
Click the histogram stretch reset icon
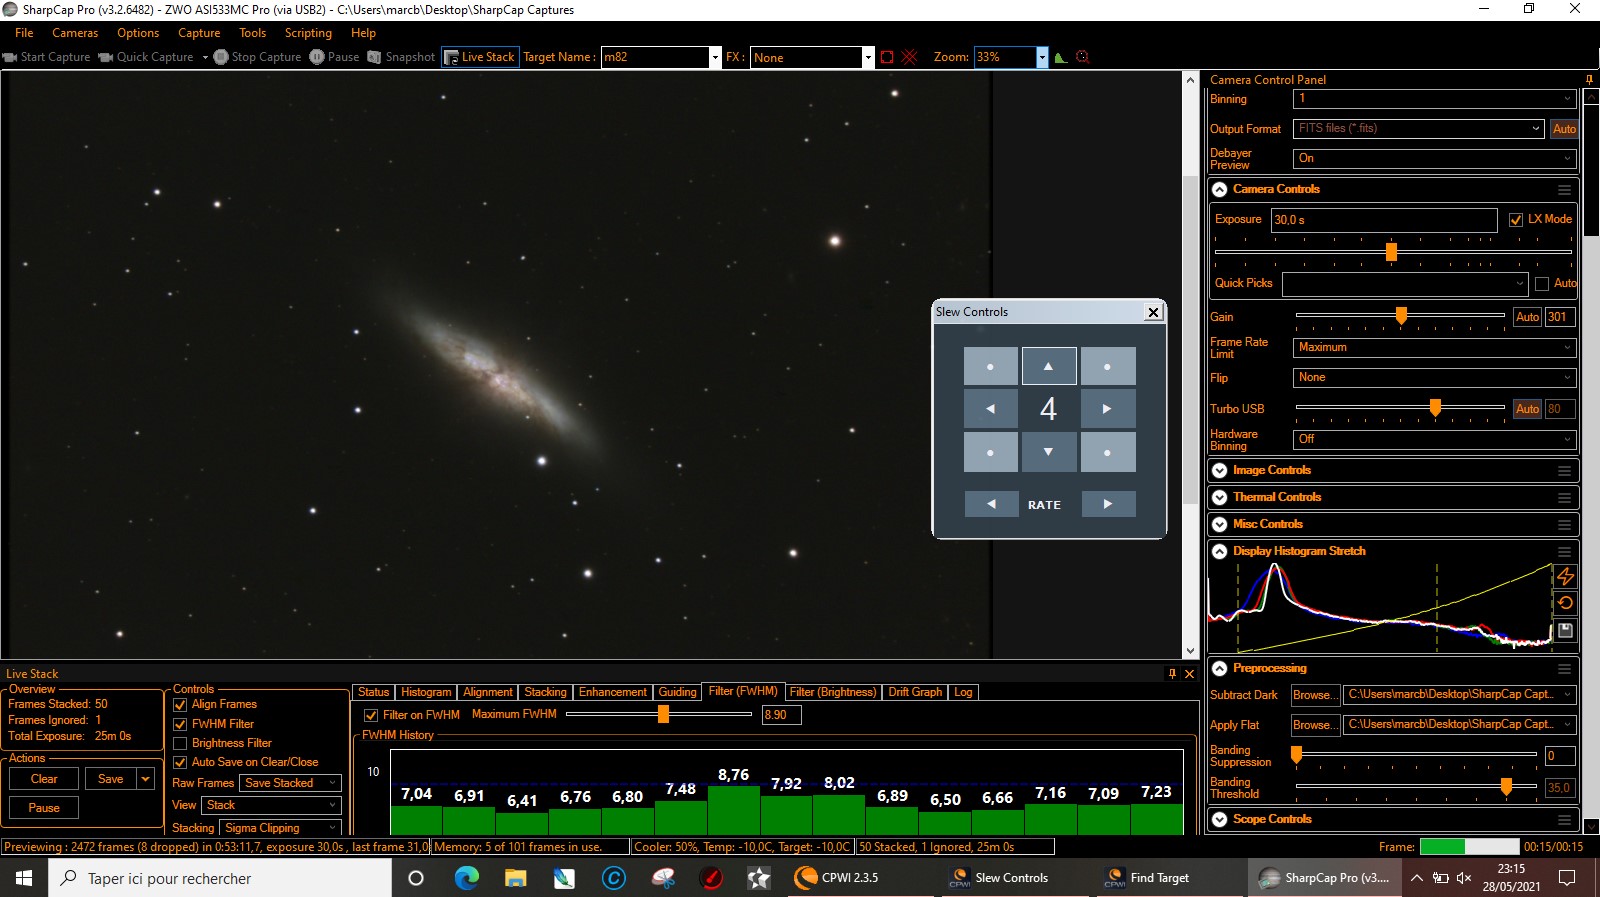click(1566, 603)
